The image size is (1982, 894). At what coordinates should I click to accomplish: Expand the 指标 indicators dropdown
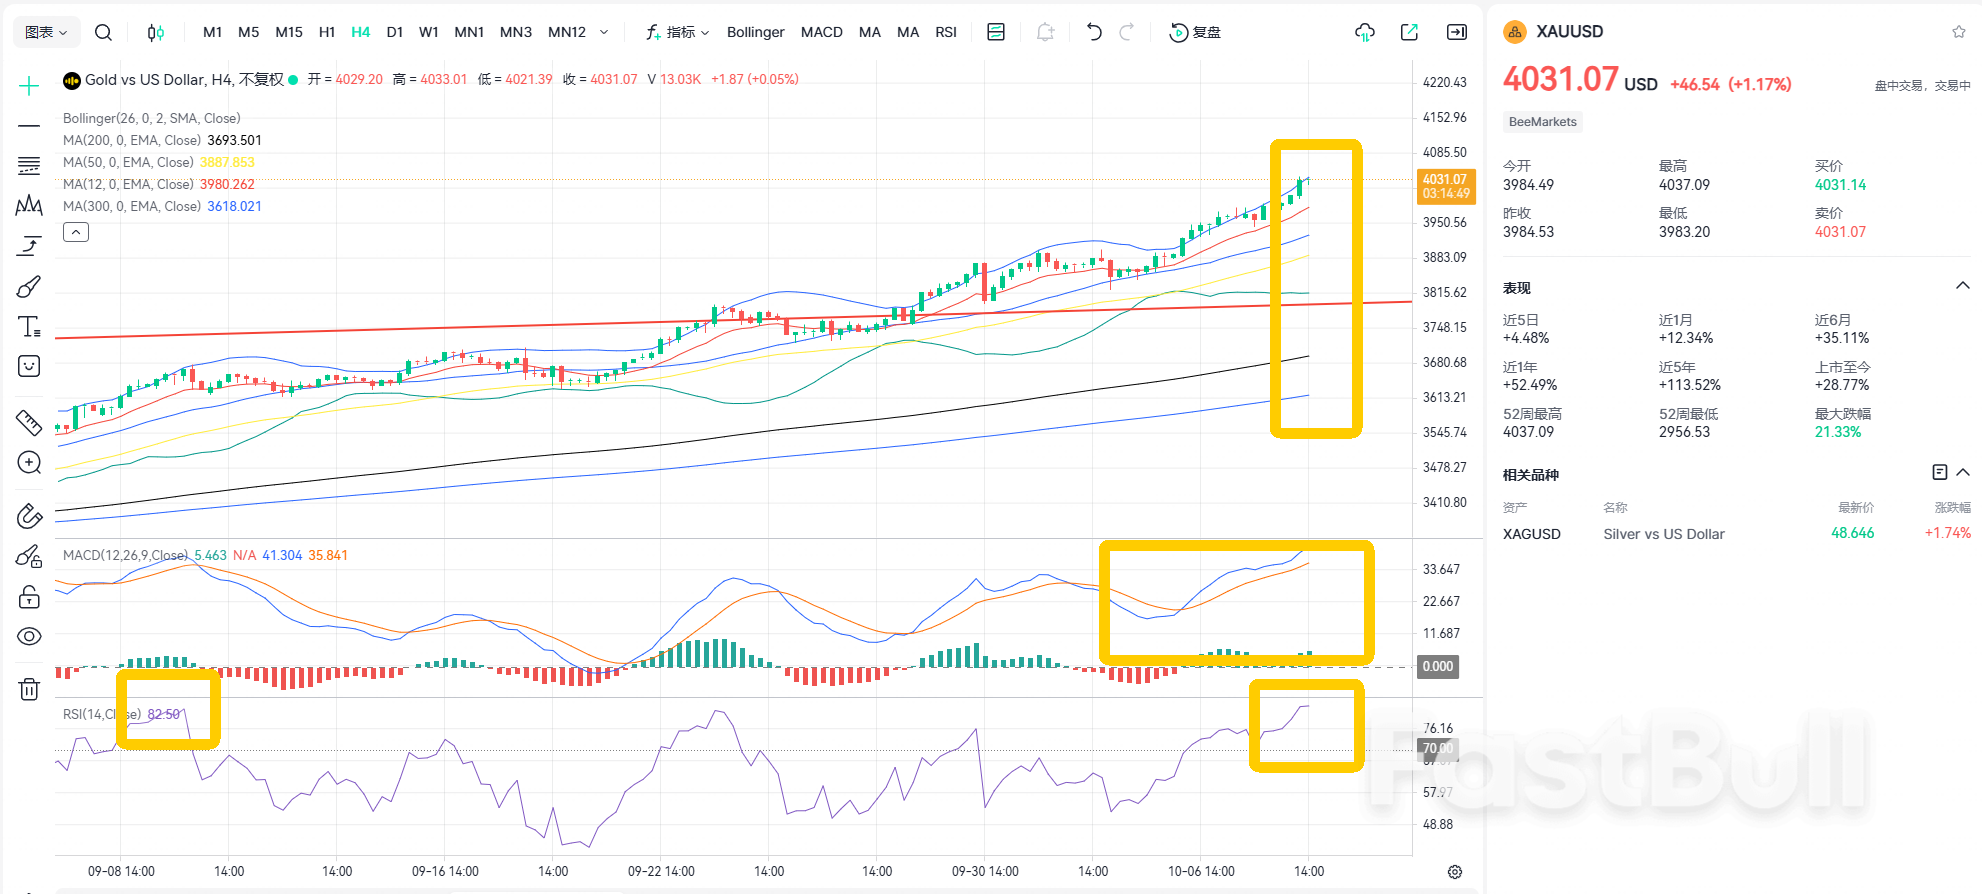click(x=678, y=32)
